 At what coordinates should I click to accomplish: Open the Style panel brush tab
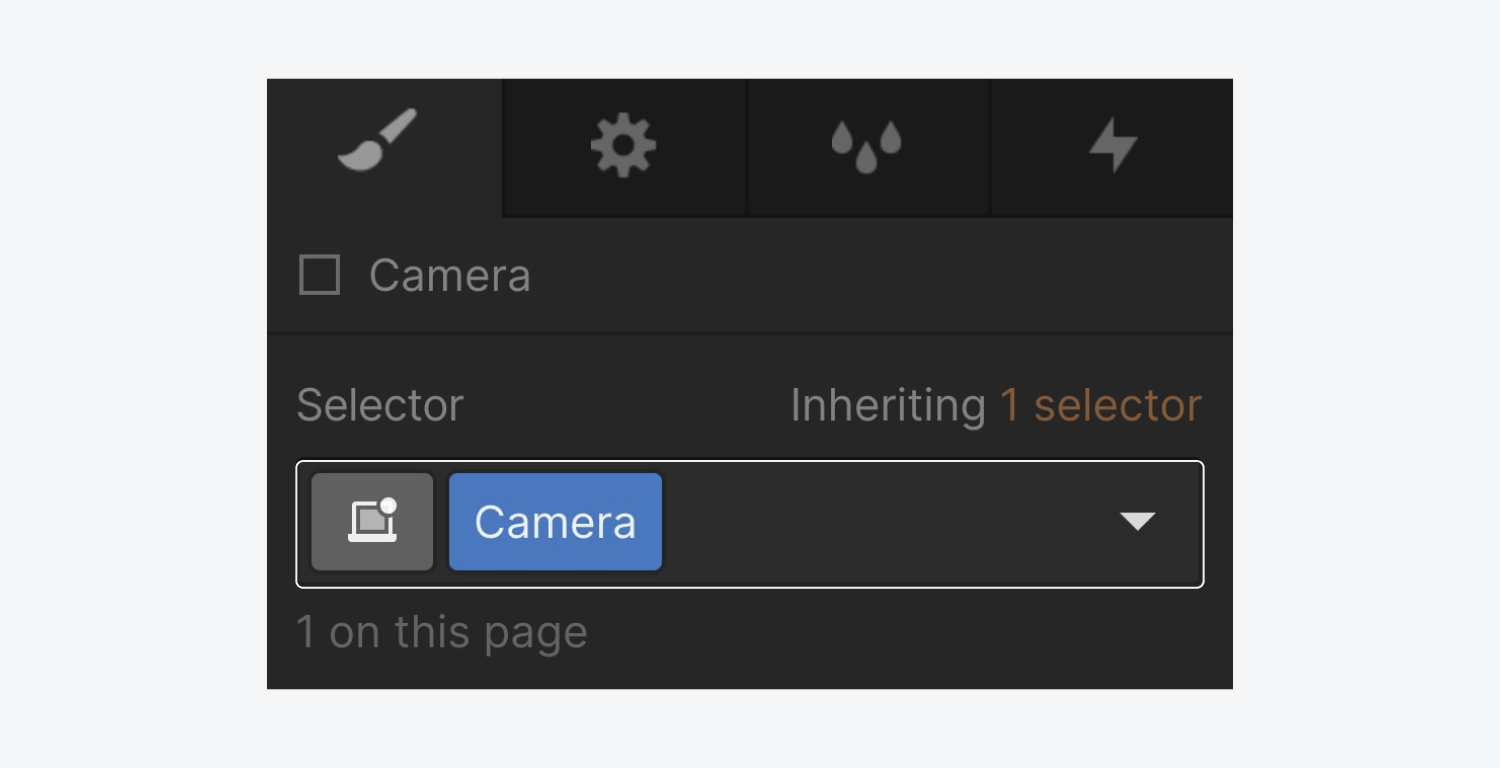[377, 143]
